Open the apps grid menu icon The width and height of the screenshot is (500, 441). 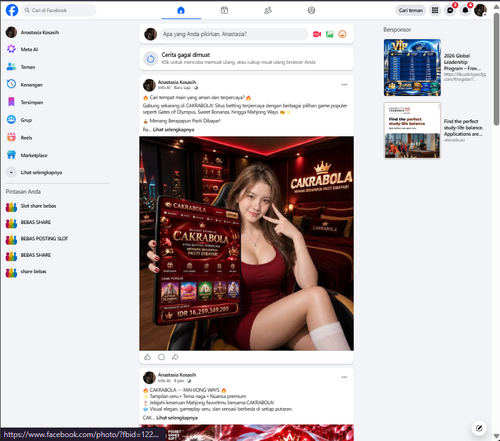[435, 10]
